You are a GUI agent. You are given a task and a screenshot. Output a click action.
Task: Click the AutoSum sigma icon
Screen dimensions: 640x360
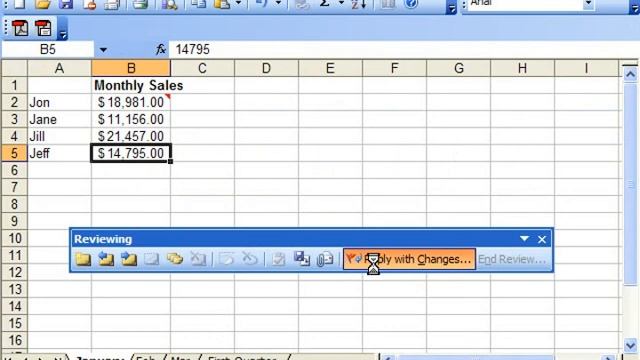tap(324, 4)
